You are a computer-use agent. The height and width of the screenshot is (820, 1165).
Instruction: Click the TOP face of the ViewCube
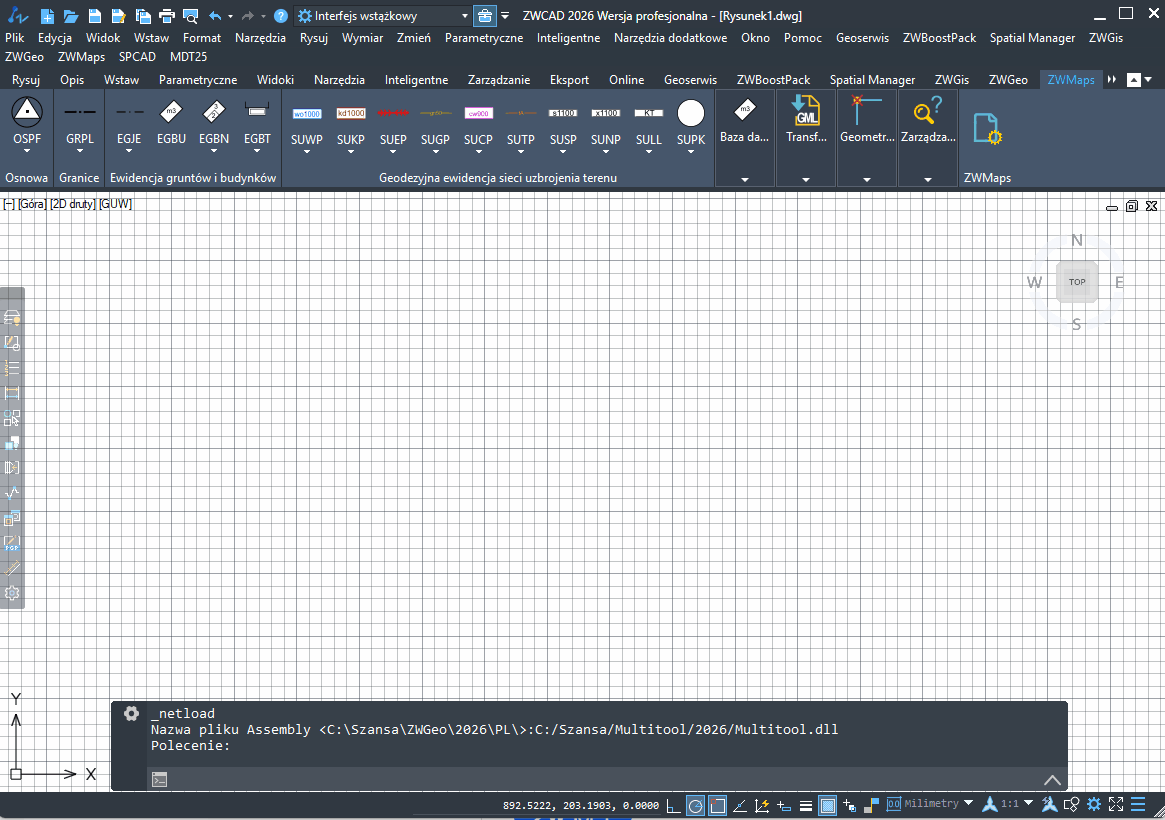pyautogui.click(x=1077, y=281)
